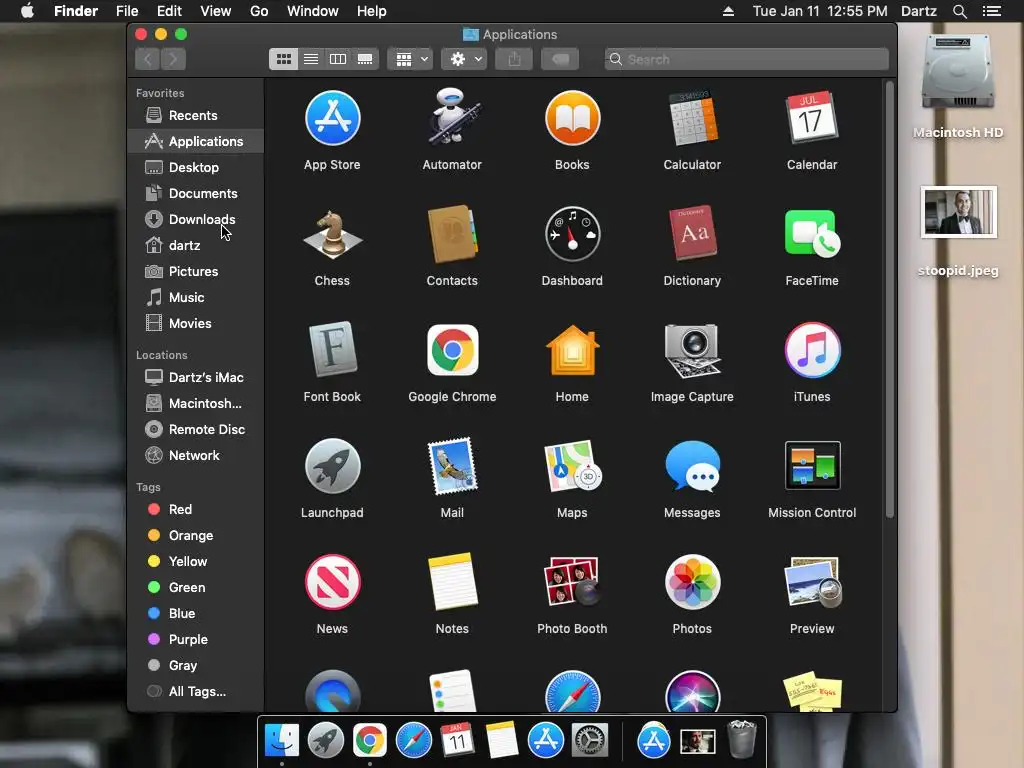Open the FaceTime app

pos(812,234)
